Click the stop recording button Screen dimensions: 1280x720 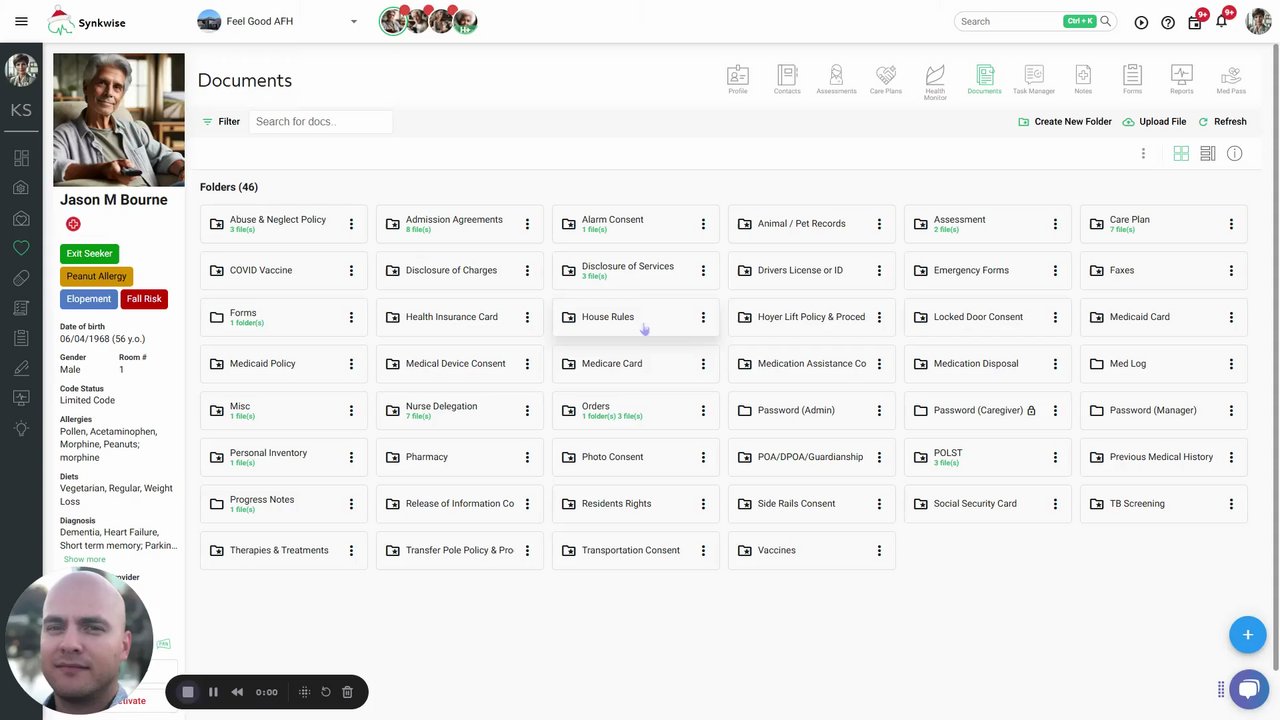[187, 692]
